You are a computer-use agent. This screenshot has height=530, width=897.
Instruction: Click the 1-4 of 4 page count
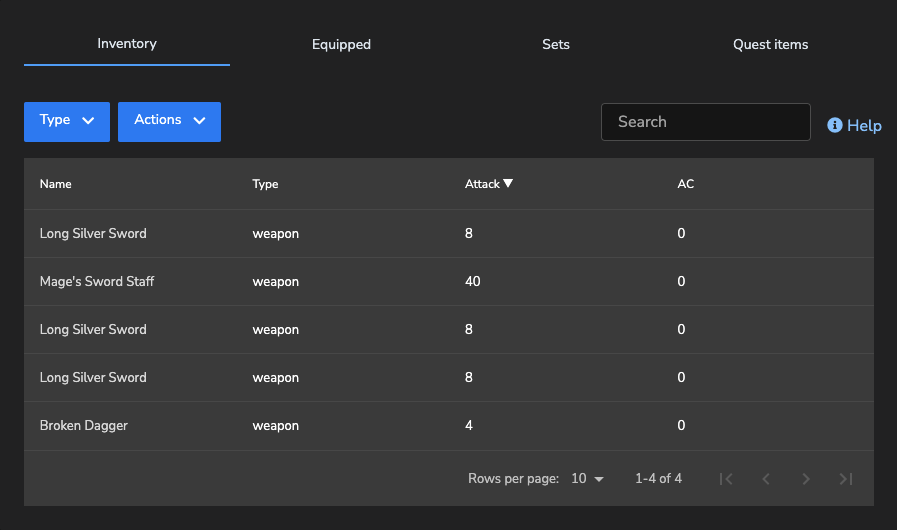pos(658,478)
